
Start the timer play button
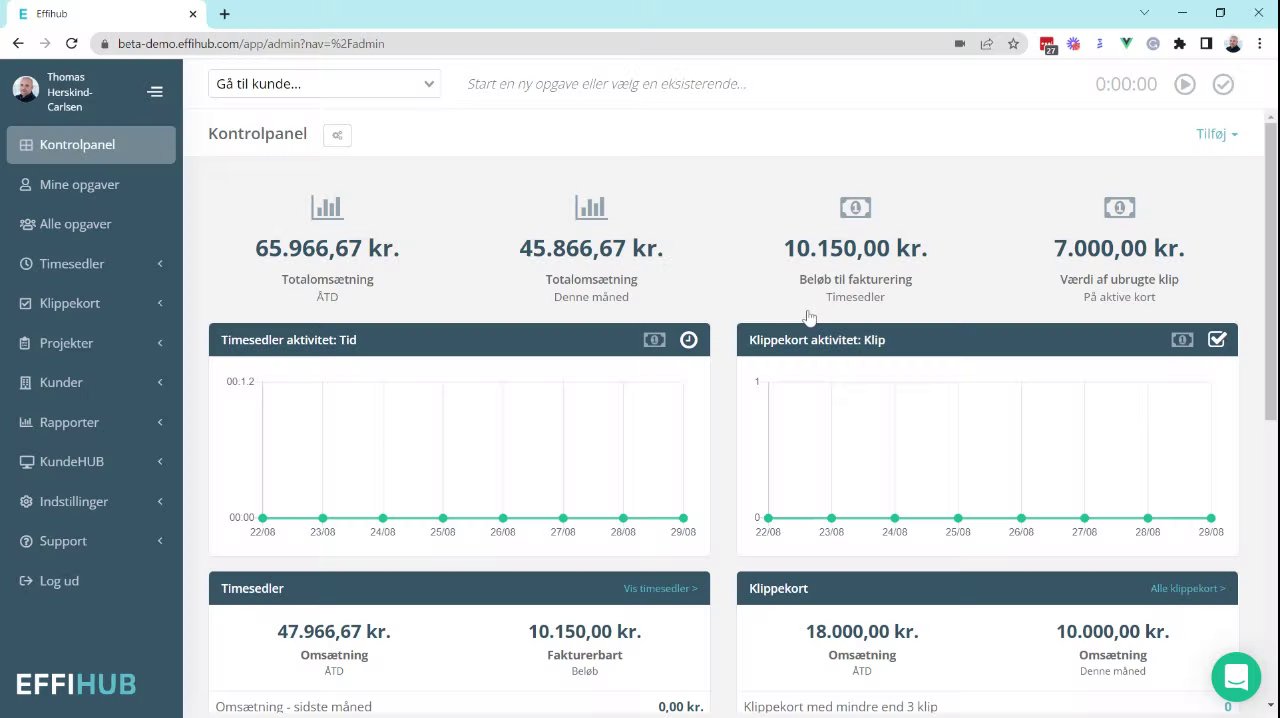[1185, 84]
